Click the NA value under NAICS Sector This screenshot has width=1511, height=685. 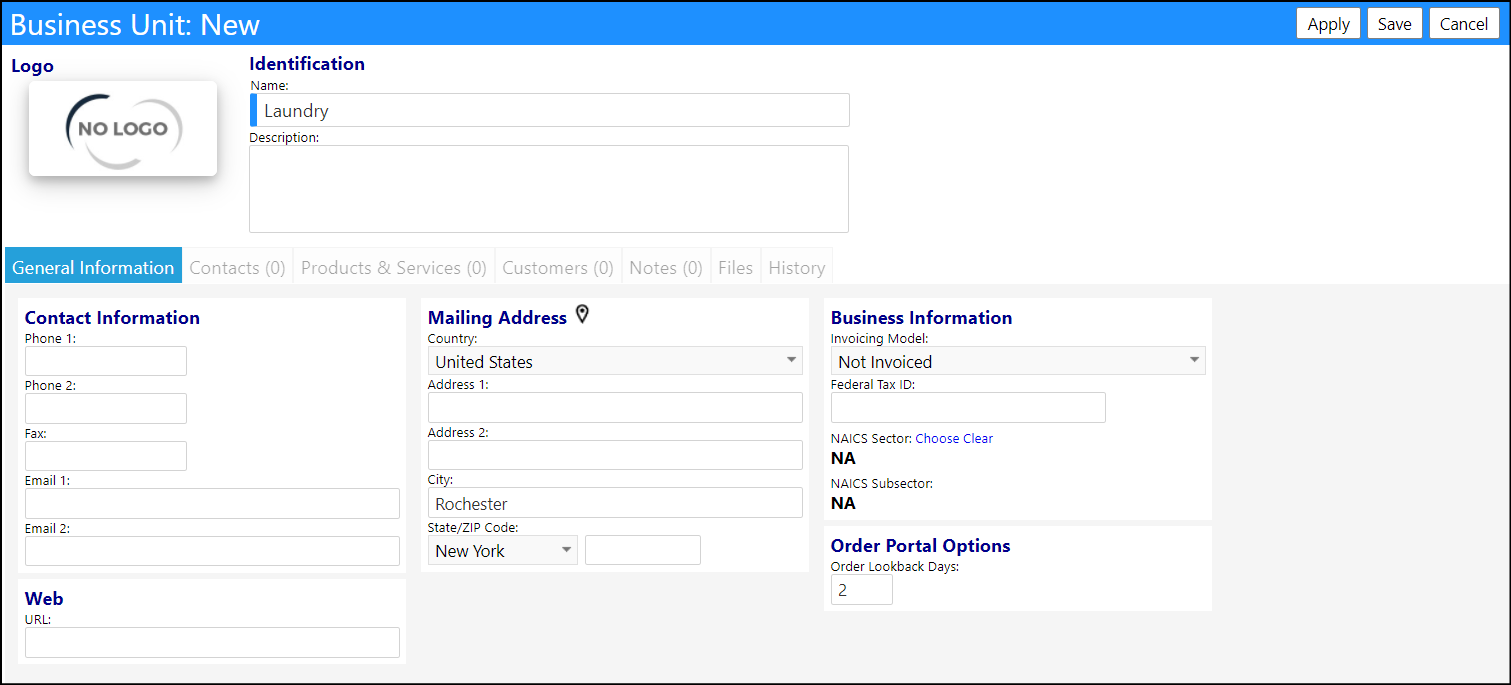[x=843, y=458]
